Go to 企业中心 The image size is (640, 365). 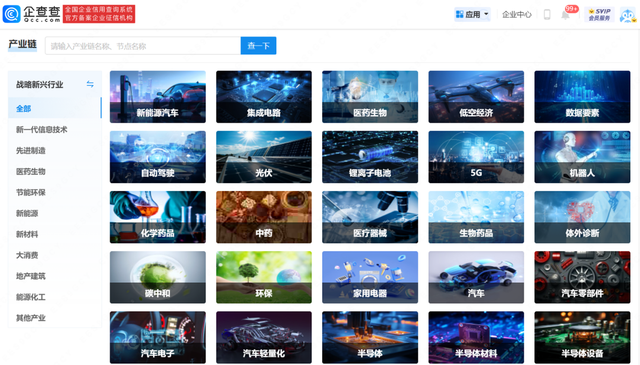(517, 15)
